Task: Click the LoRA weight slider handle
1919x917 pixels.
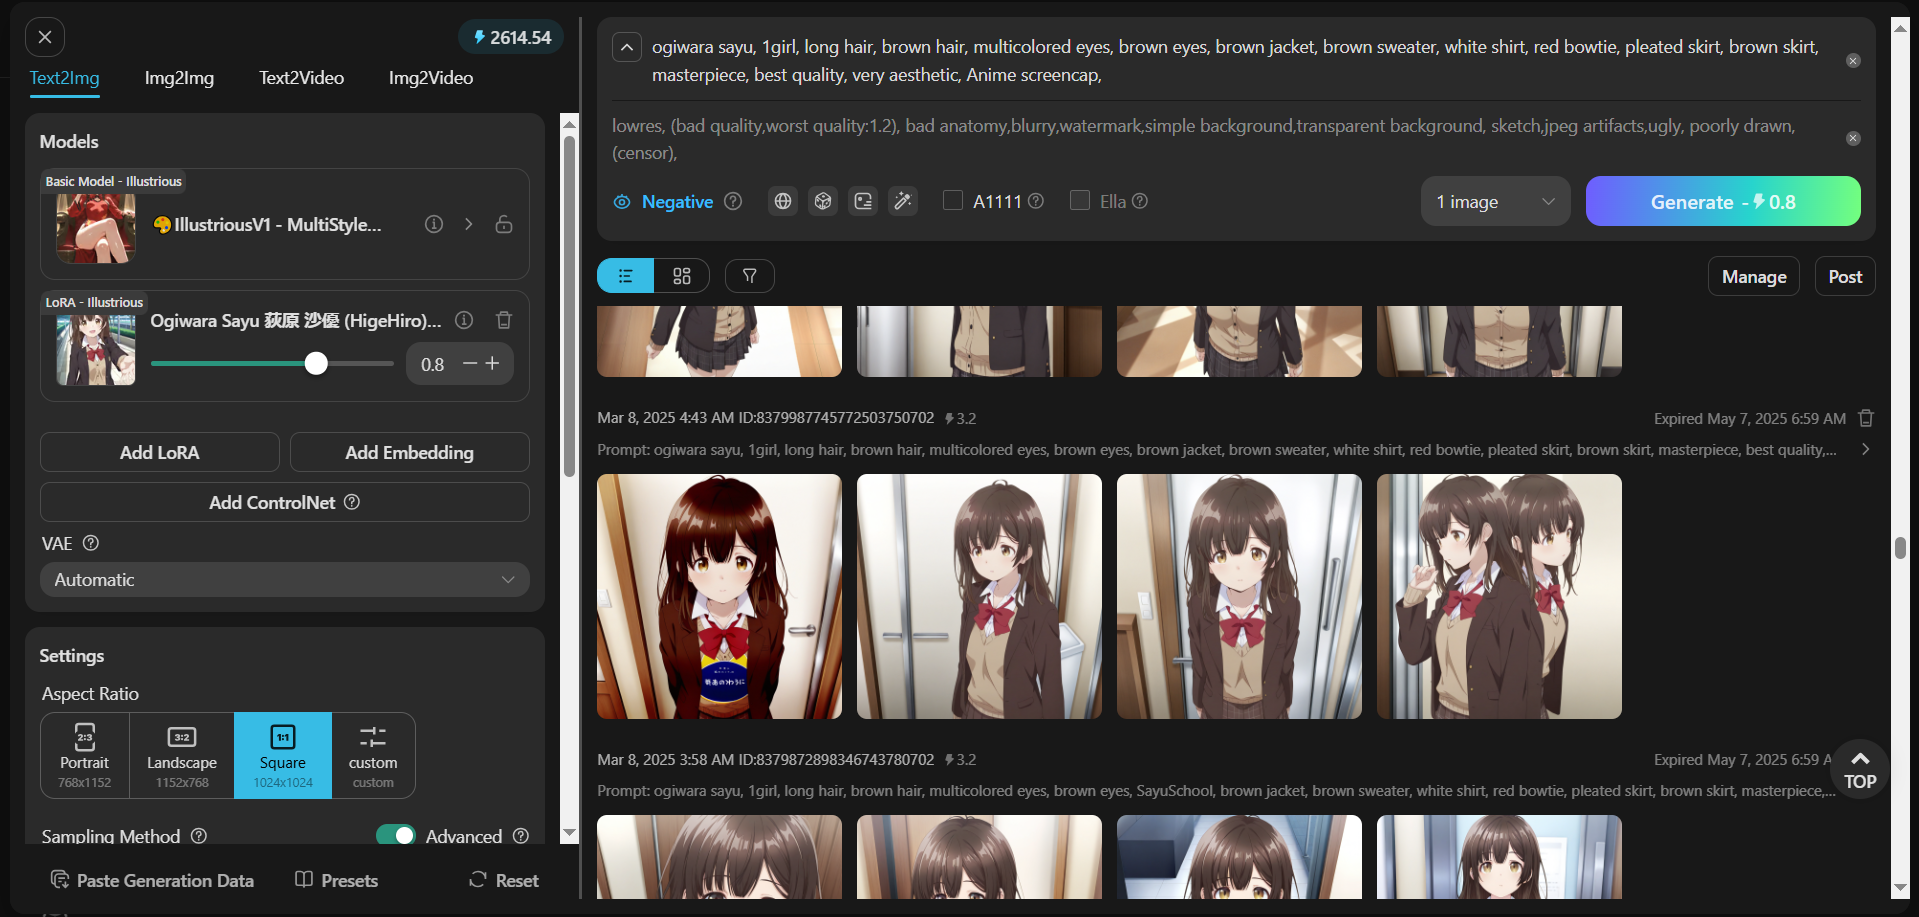Action: tap(316, 364)
